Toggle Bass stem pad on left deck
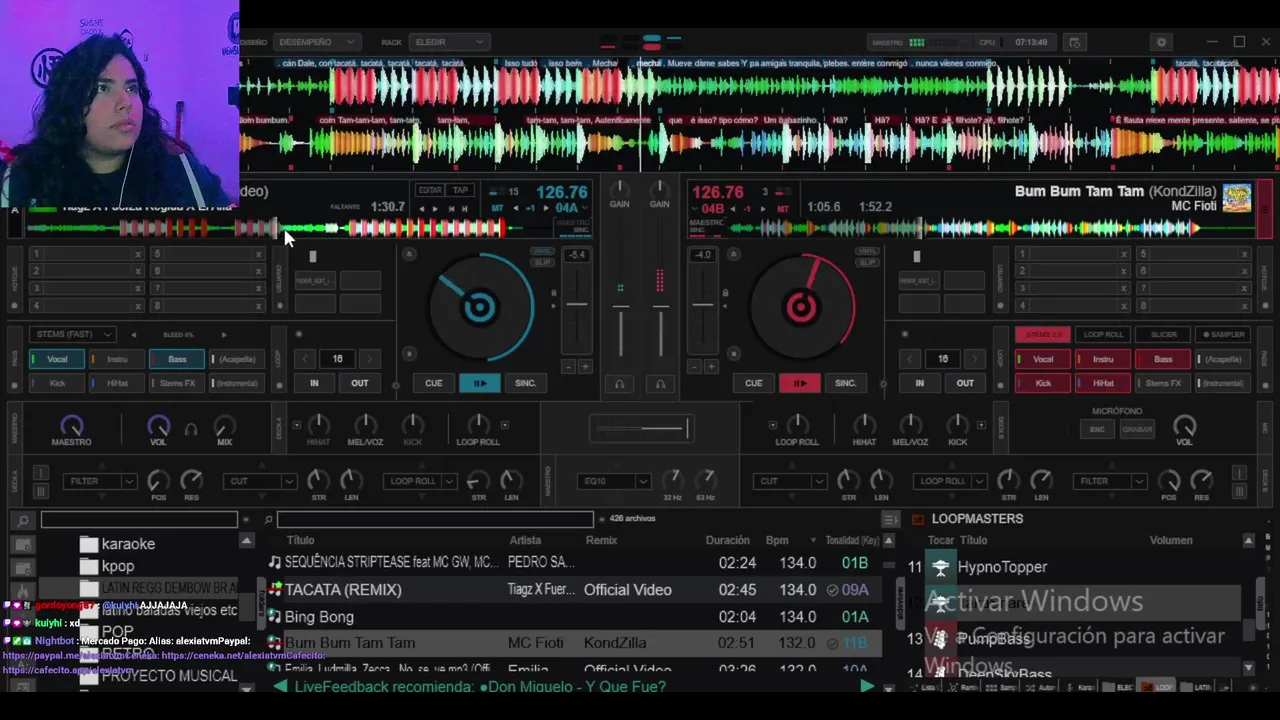This screenshot has width=1280, height=720. pos(177,359)
